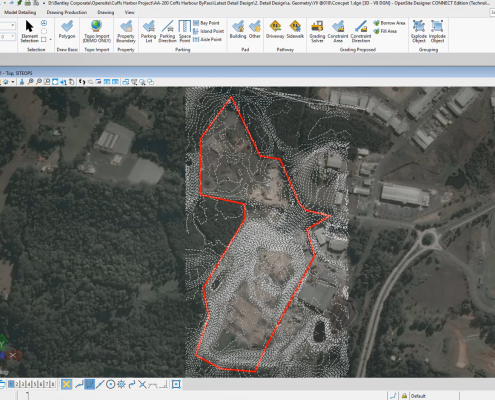Image resolution: width=495 pixels, height=400 pixels.
Task: Select the circle selection mode icon
Action: [44, 31]
